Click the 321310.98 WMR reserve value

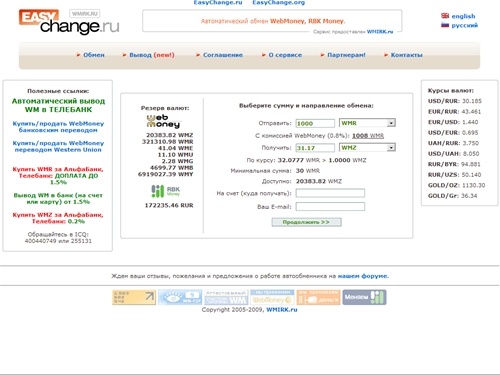coord(168,142)
